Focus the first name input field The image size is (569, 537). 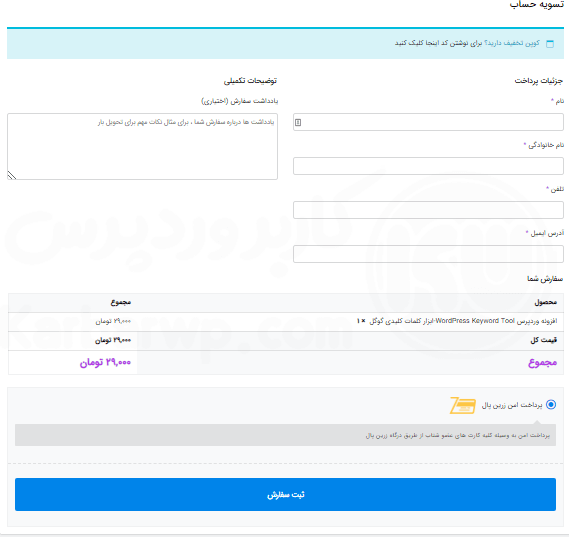pyautogui.click(x=428, y=122)
